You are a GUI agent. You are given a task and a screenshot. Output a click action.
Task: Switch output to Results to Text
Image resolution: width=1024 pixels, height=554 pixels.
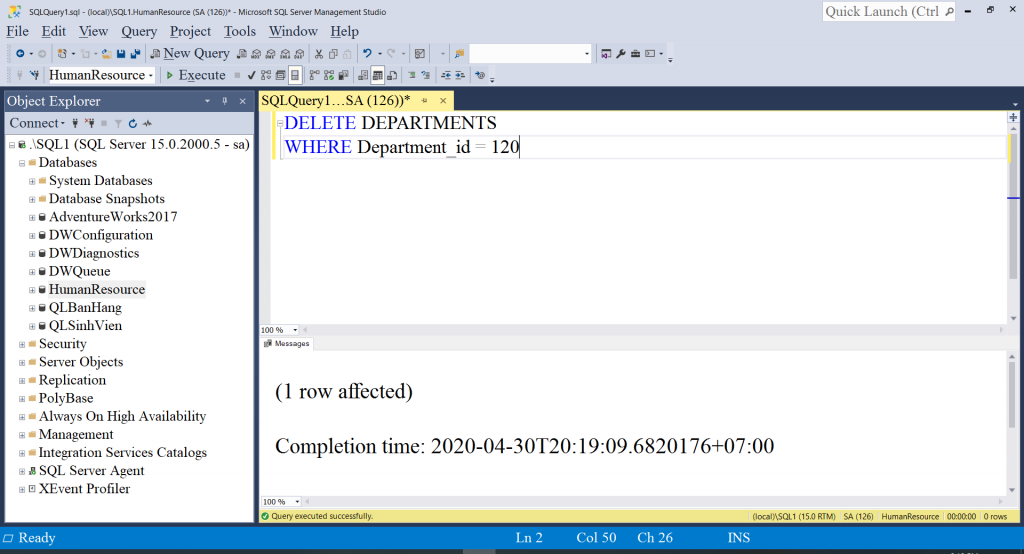(x=362, y=75)
